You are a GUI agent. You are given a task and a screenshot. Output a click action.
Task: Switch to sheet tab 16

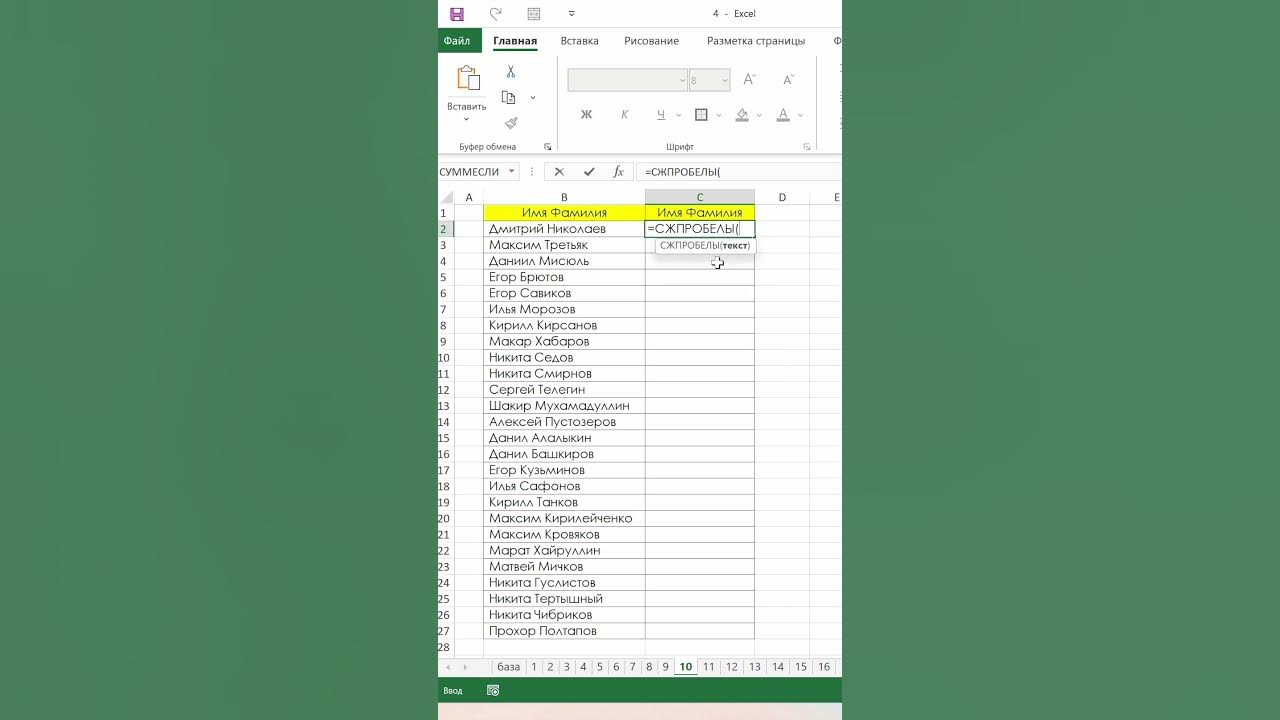pyautogui.click(x=823, y=667)
